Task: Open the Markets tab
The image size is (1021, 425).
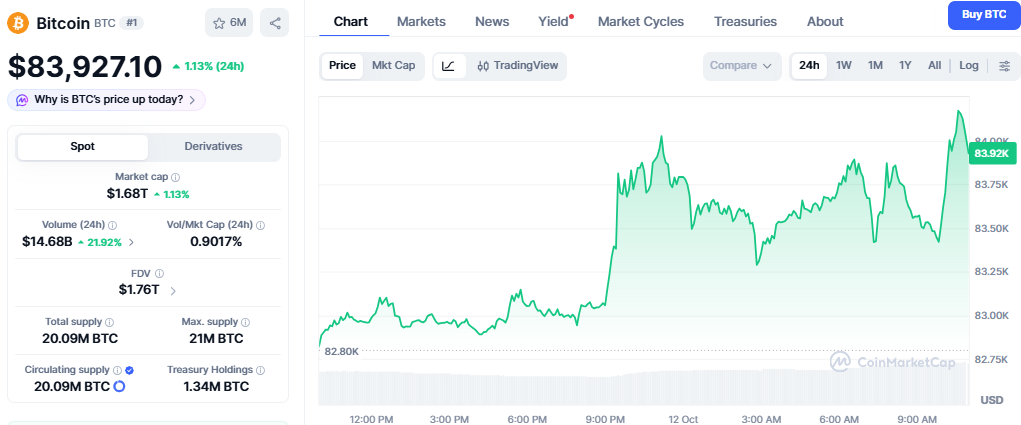Action: point(421,21)
